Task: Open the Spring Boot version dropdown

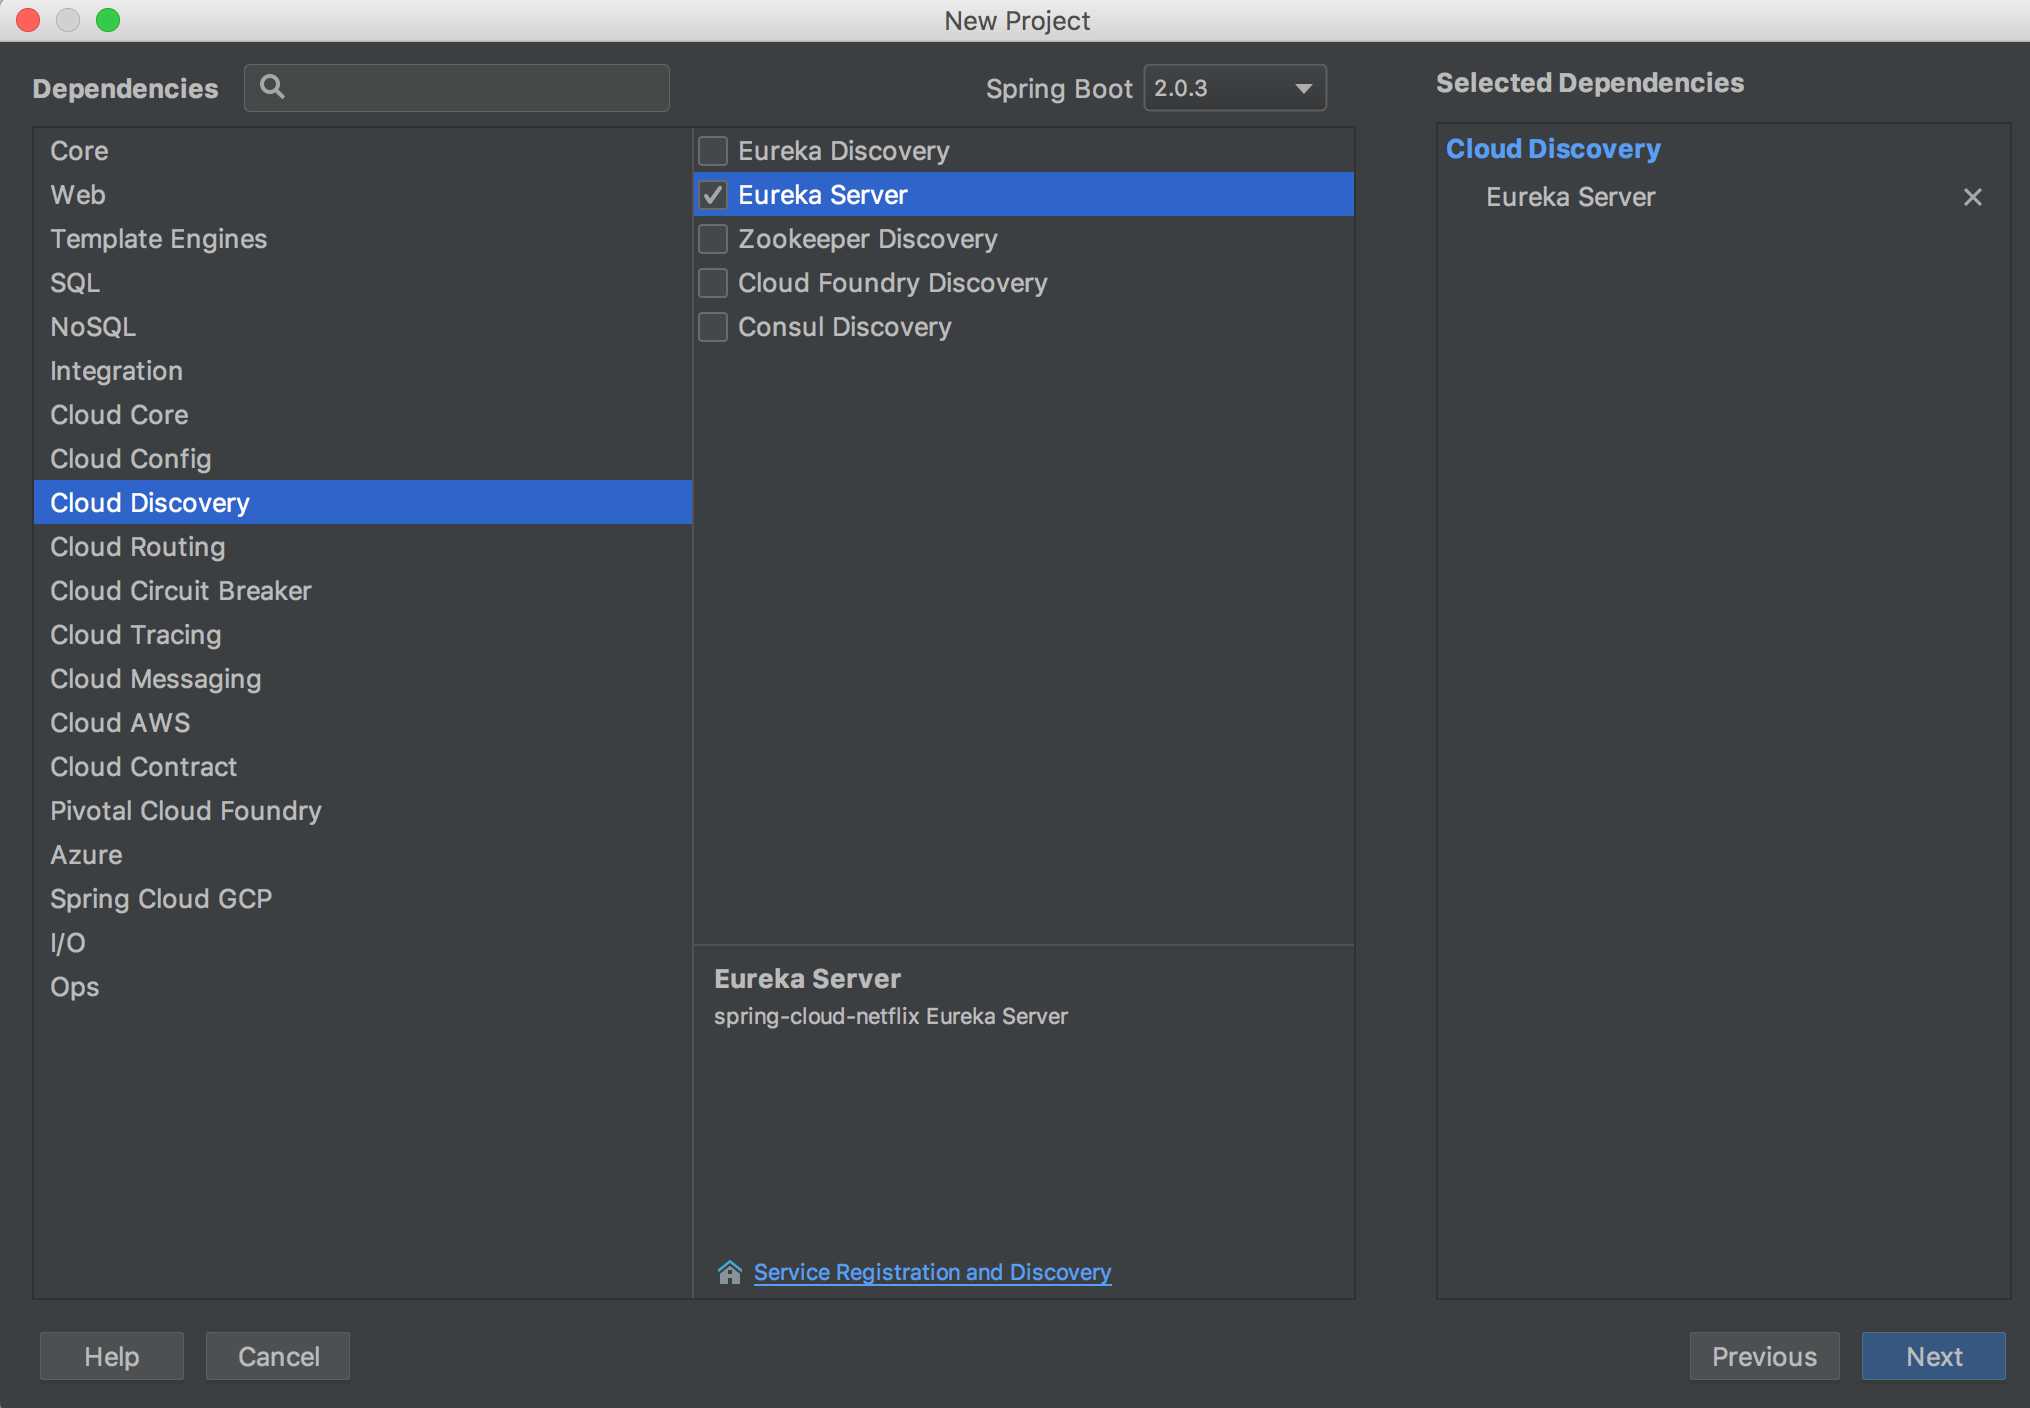Action: coord(1235,88)
